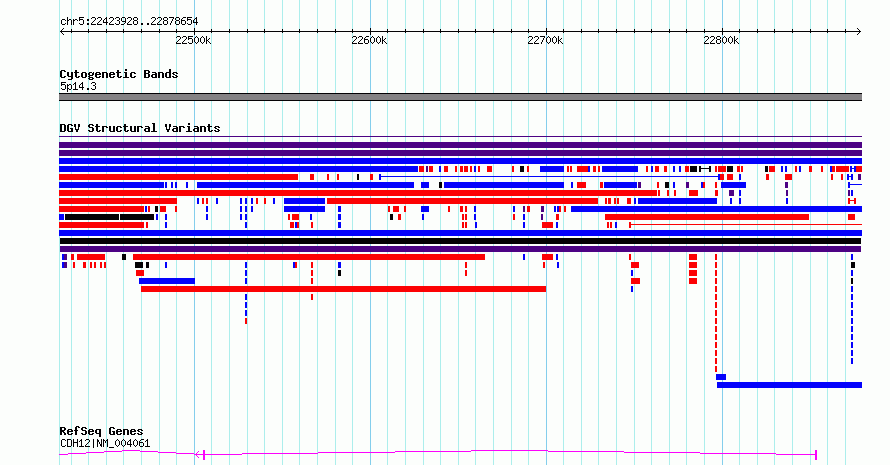
Task: Click the magenta CDH12 gene line
Action: pos(437,453)
